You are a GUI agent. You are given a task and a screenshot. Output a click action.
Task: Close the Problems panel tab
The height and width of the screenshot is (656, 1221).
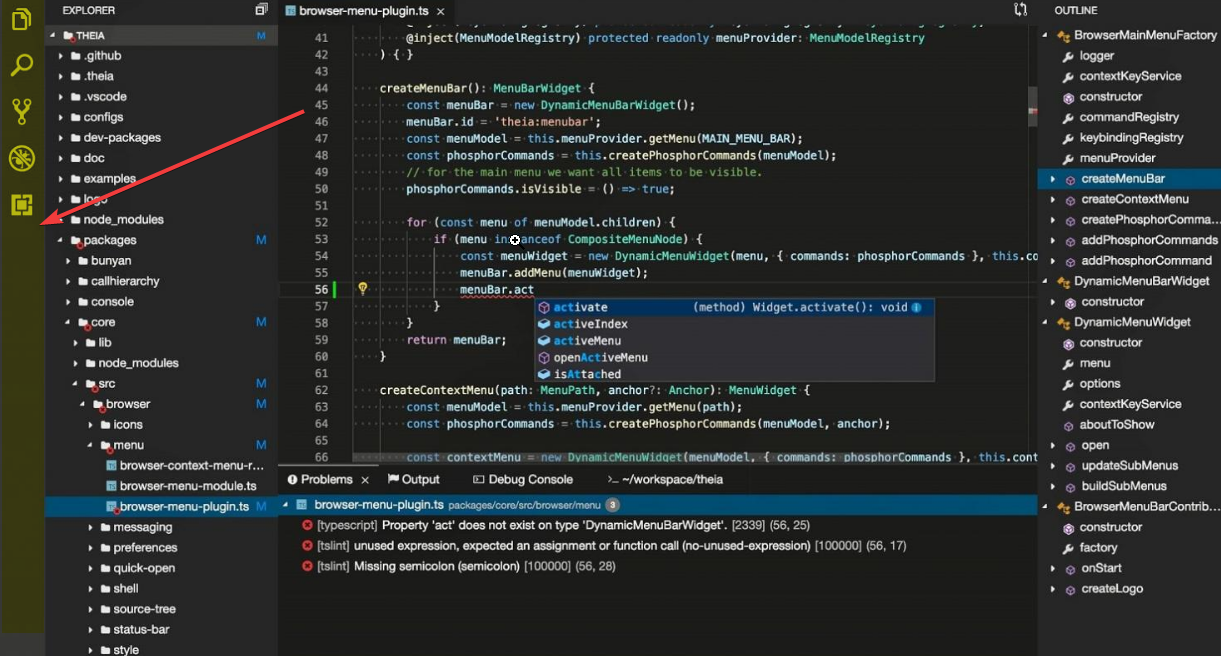[x=365, y=480]
